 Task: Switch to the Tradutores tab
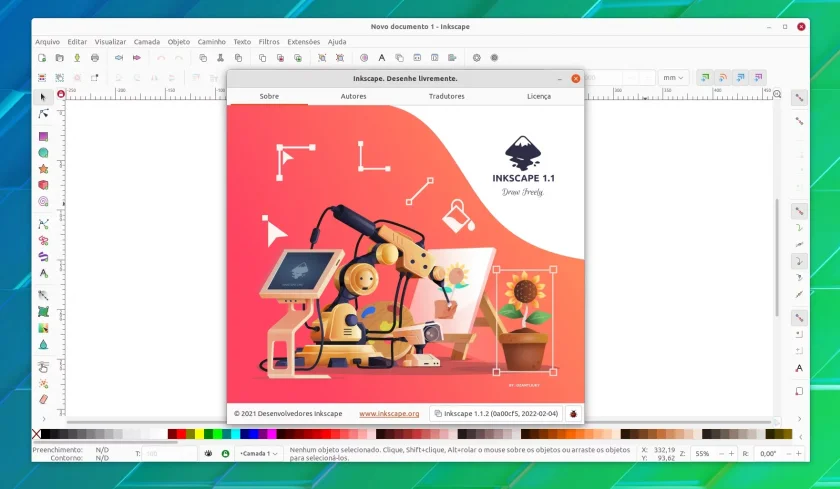pyautogui.click(x=447, y=96)
